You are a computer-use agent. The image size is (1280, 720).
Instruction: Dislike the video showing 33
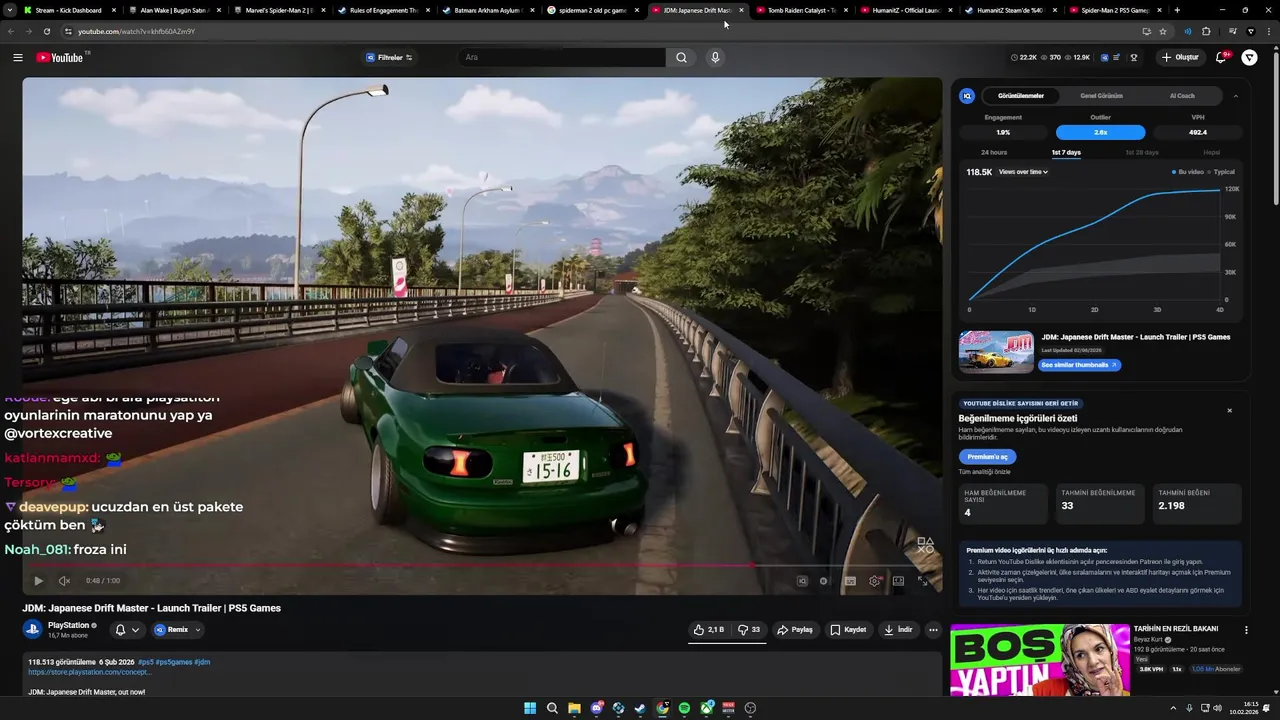point(749,630)
